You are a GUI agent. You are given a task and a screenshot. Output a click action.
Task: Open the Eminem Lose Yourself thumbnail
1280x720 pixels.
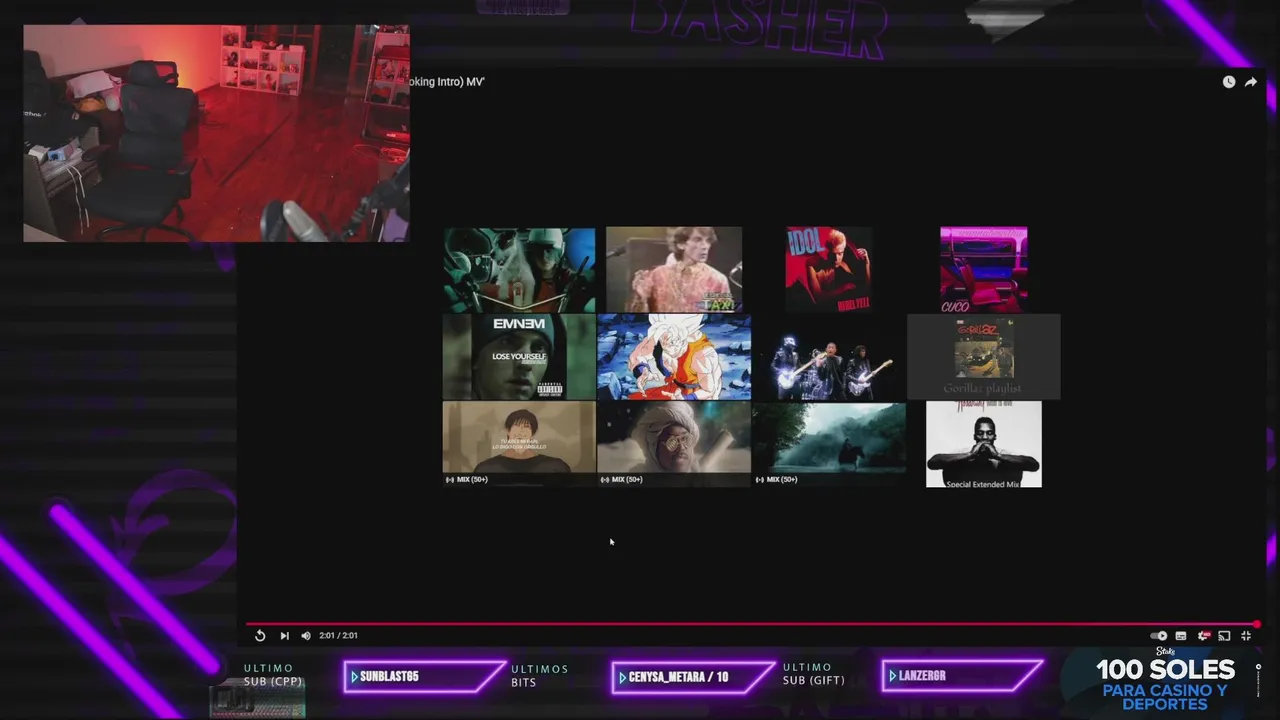519,357
